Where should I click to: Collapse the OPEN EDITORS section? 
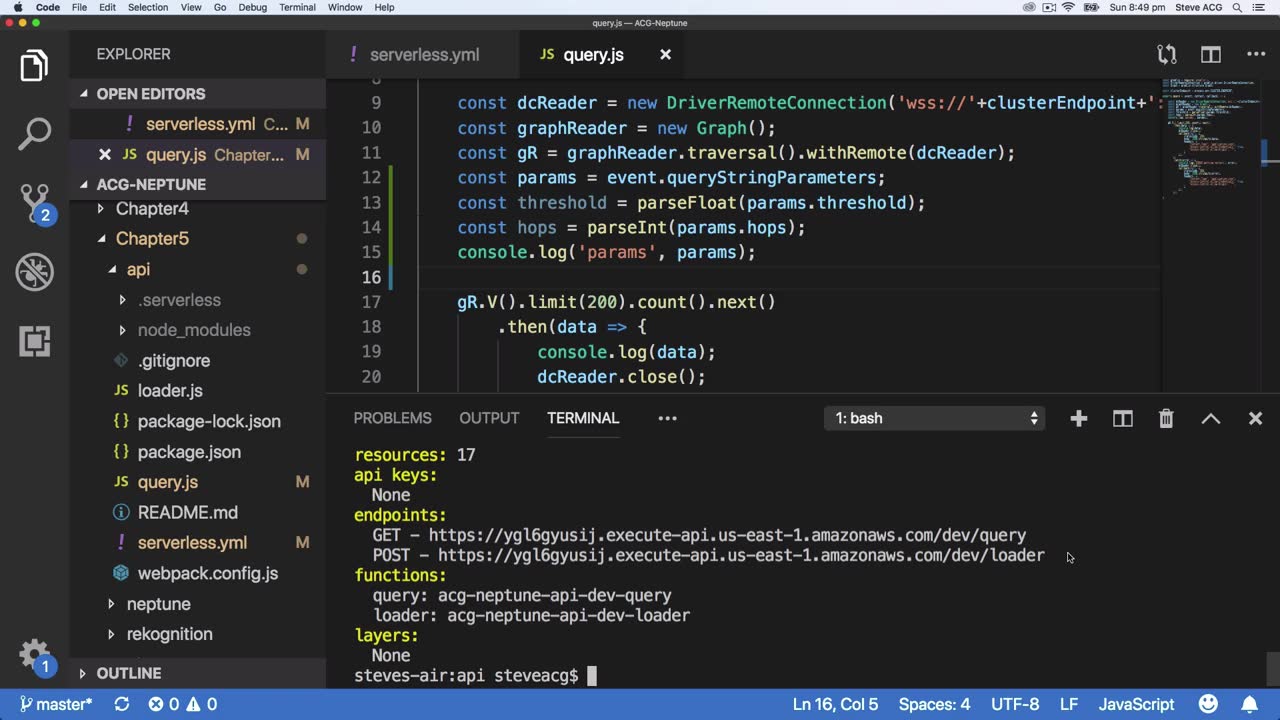pos(150,94)
